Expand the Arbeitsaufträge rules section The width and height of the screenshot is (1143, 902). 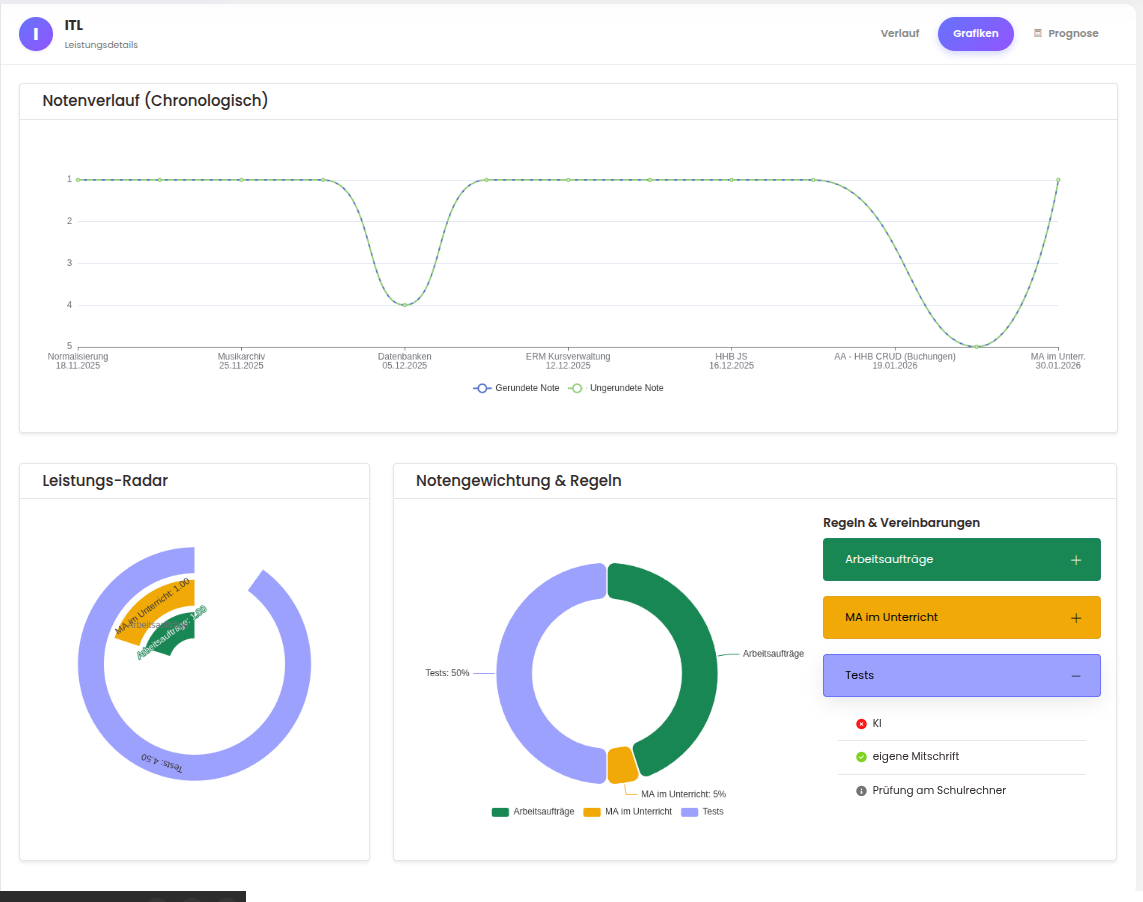click(961, 559)
